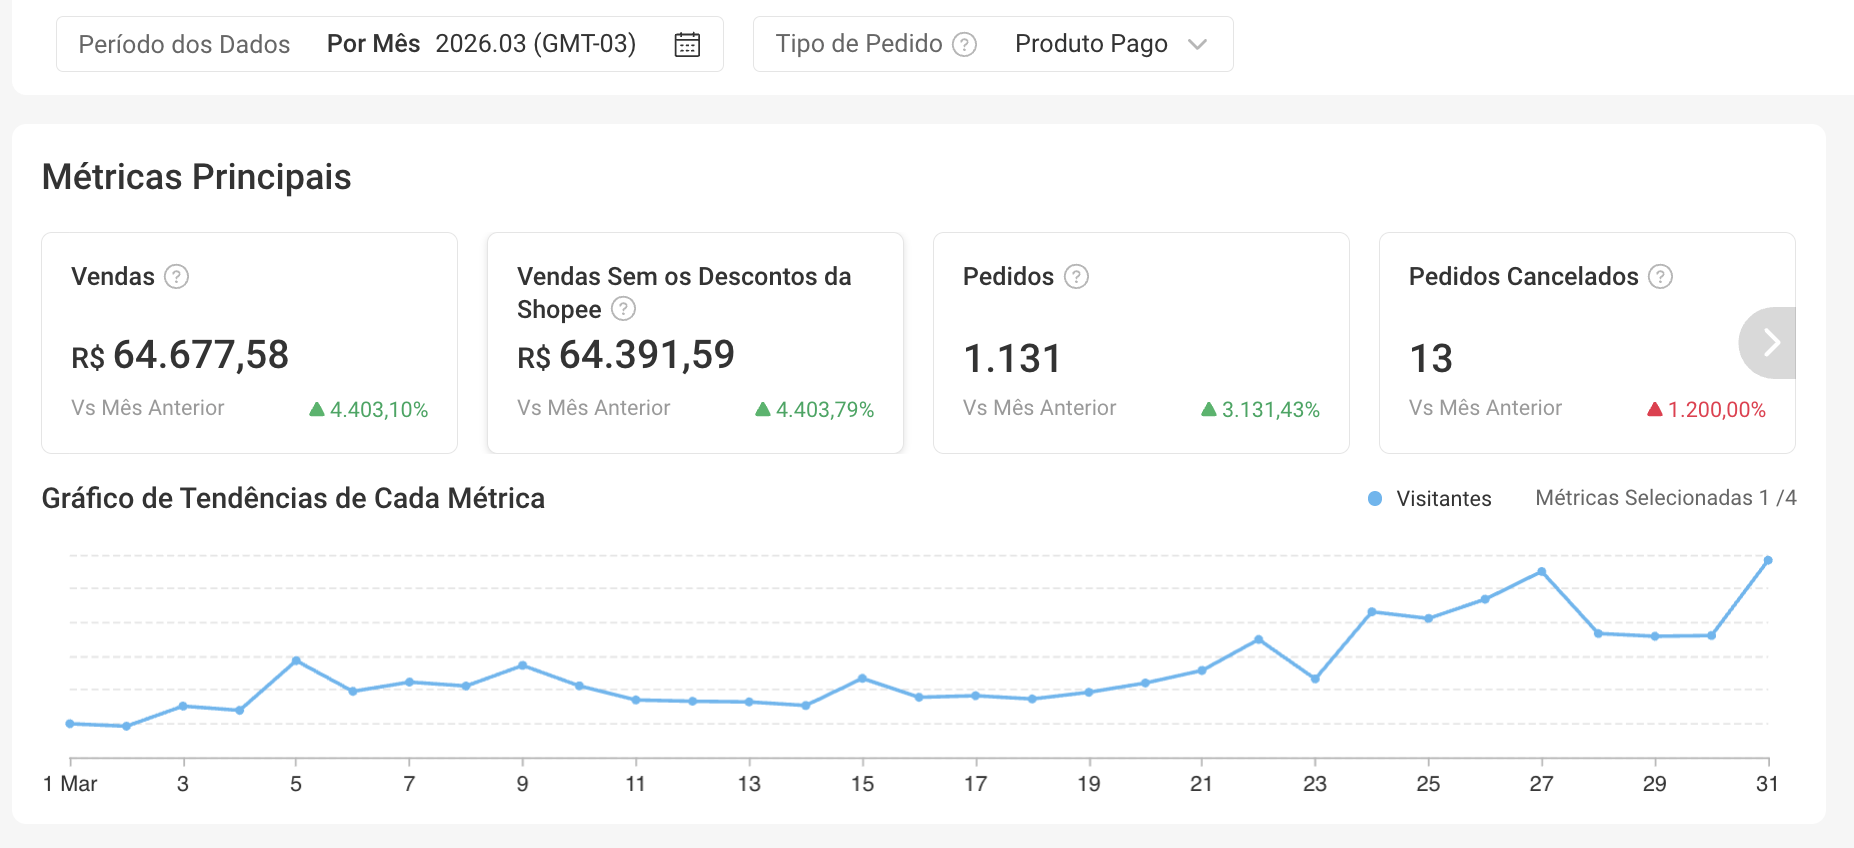1854x848 pixels.
Task: Click the 3.131,43% growth indicator
Action: tap(1261, 409)
